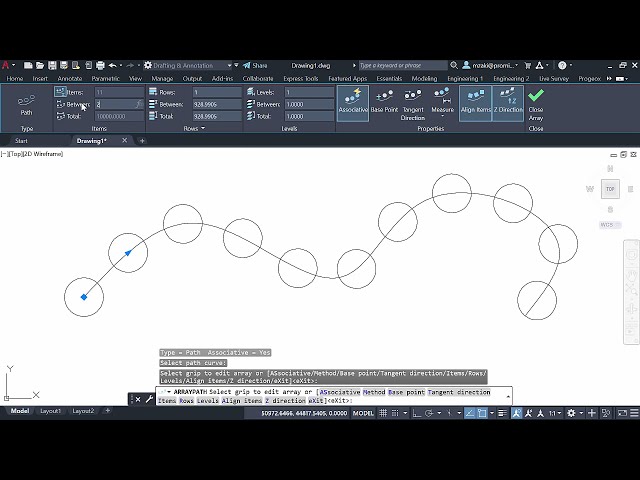Image resolution: width=640 pixels, height=480 pixels.
Task: Open the Drafting & Annotation workspace dropdown
Action: click(x=229, y=65)
